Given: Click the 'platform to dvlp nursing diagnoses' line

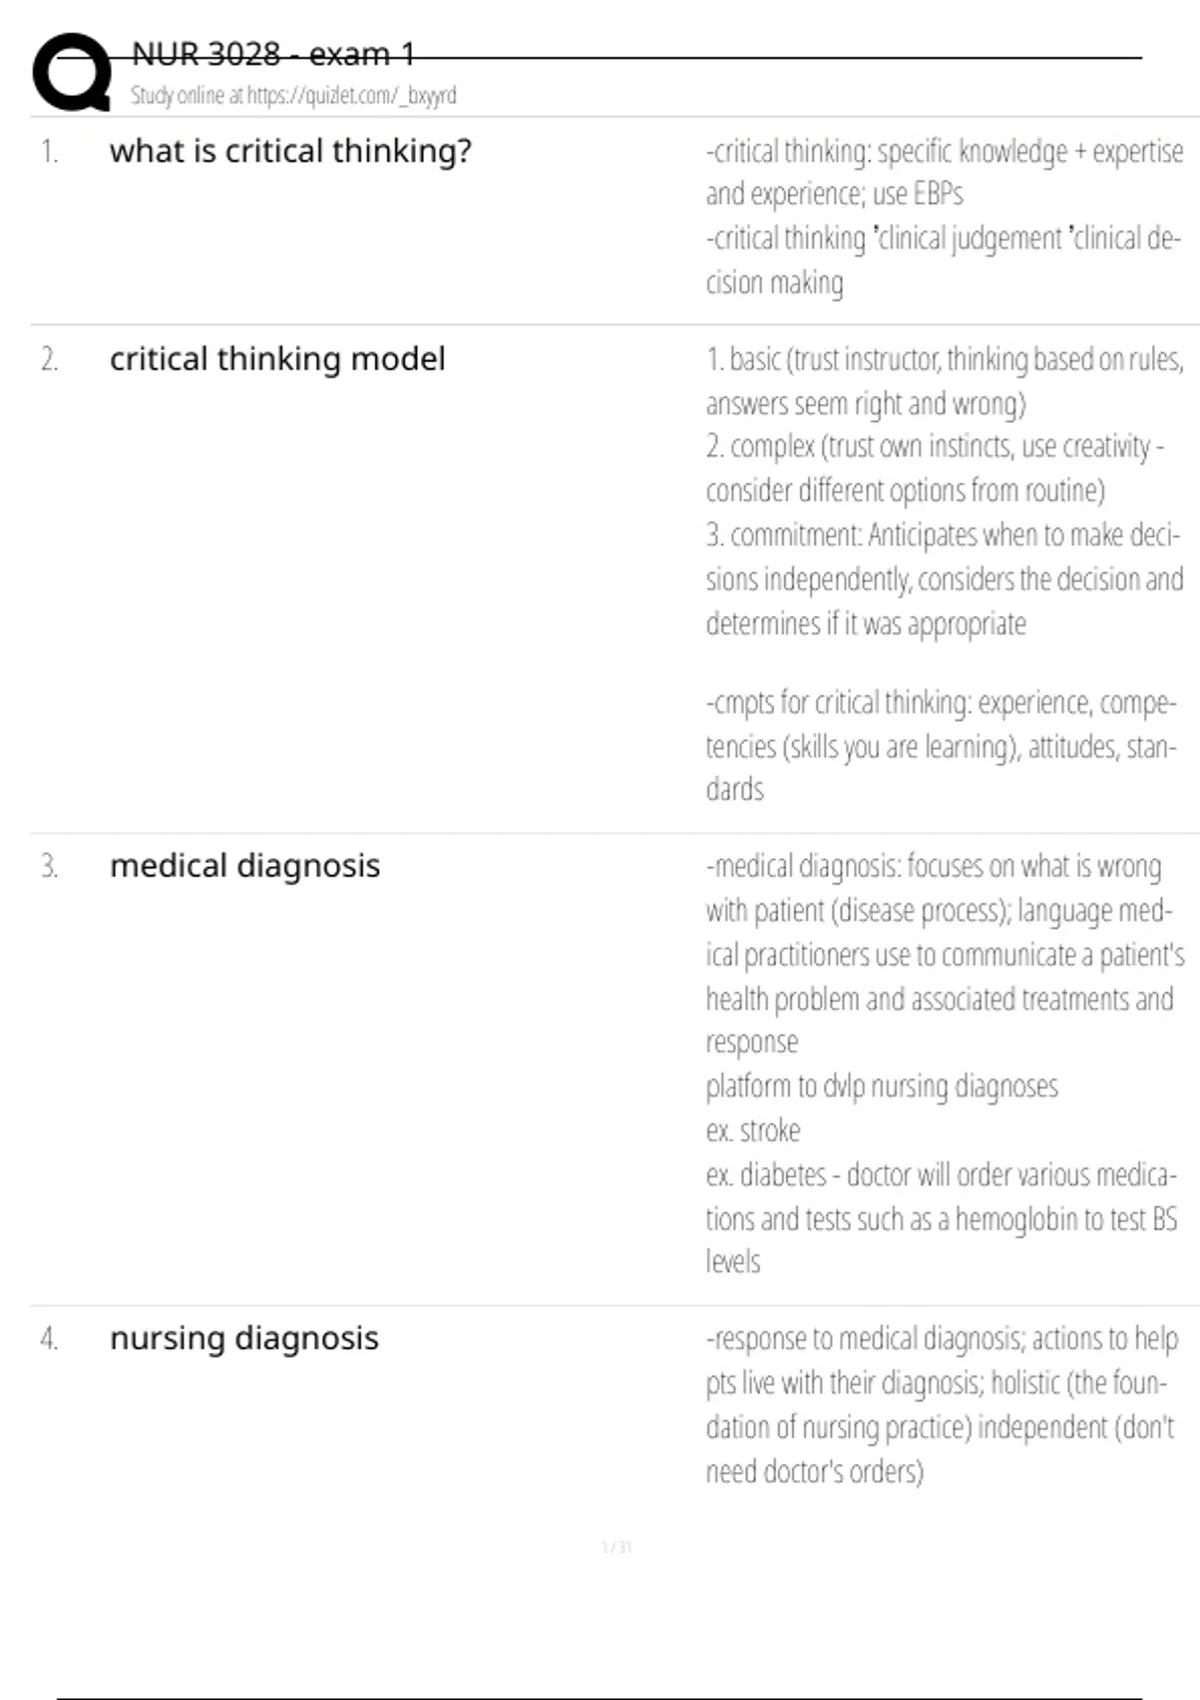Looking at the screenshot, I should (882, 1087).
